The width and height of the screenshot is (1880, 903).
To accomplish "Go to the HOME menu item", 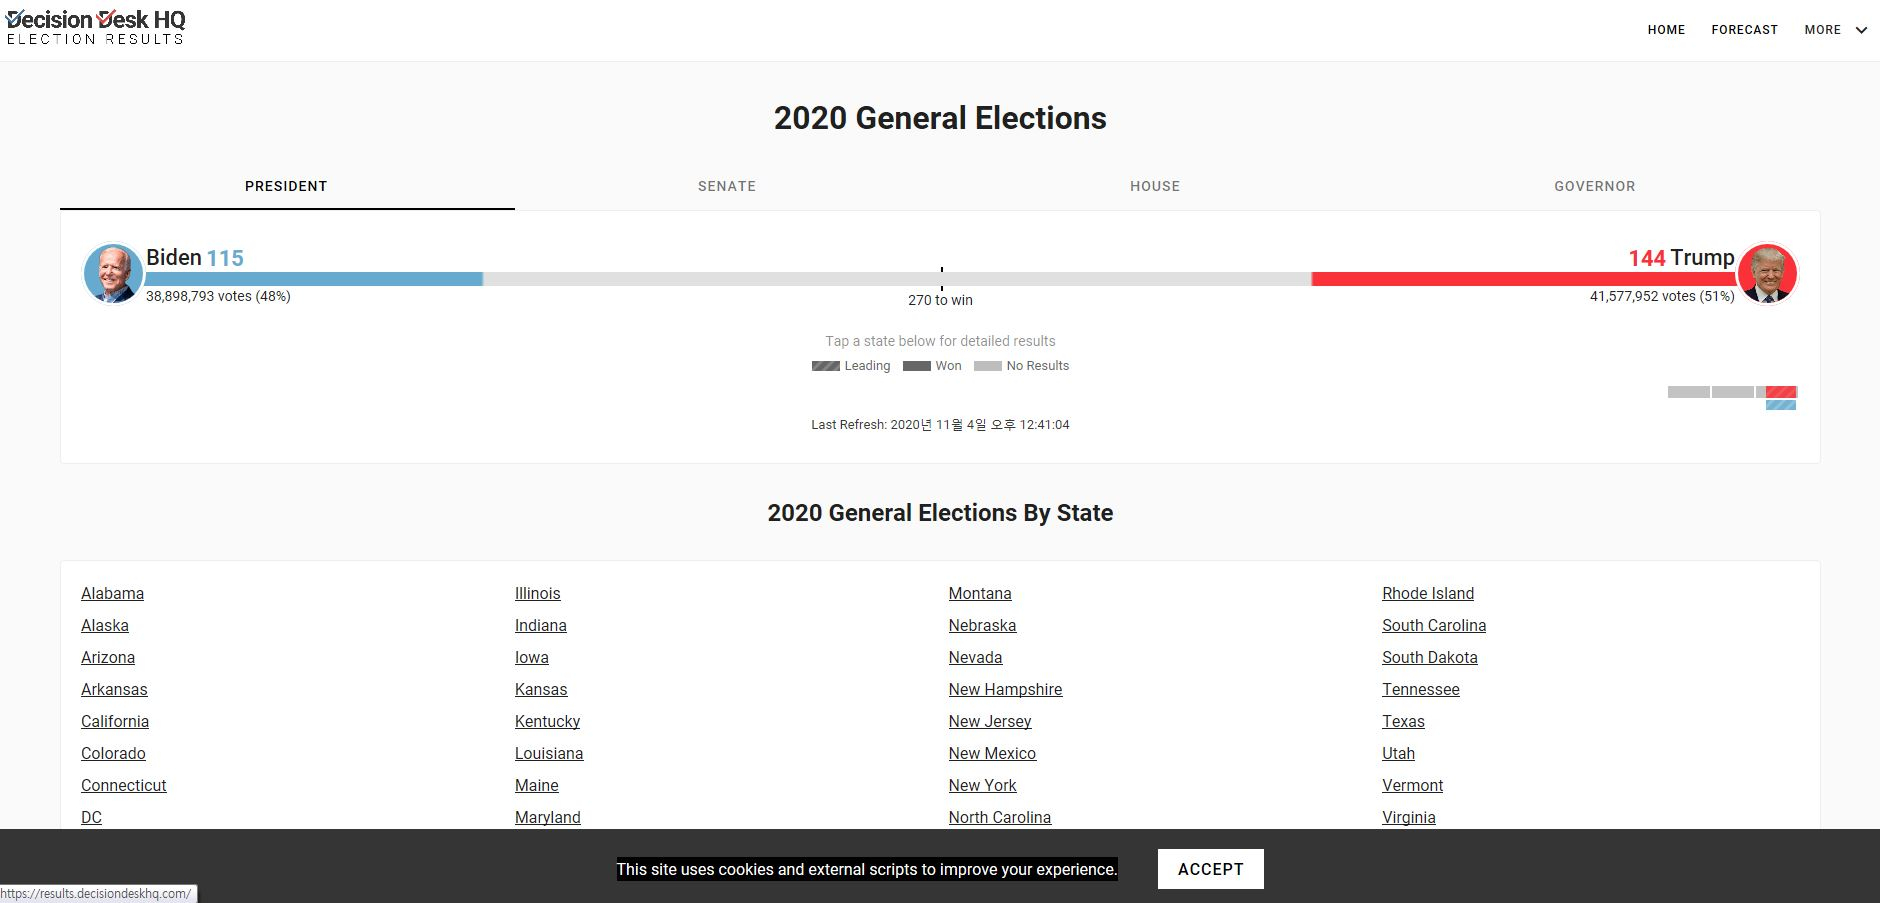I will pos(1666,30).
